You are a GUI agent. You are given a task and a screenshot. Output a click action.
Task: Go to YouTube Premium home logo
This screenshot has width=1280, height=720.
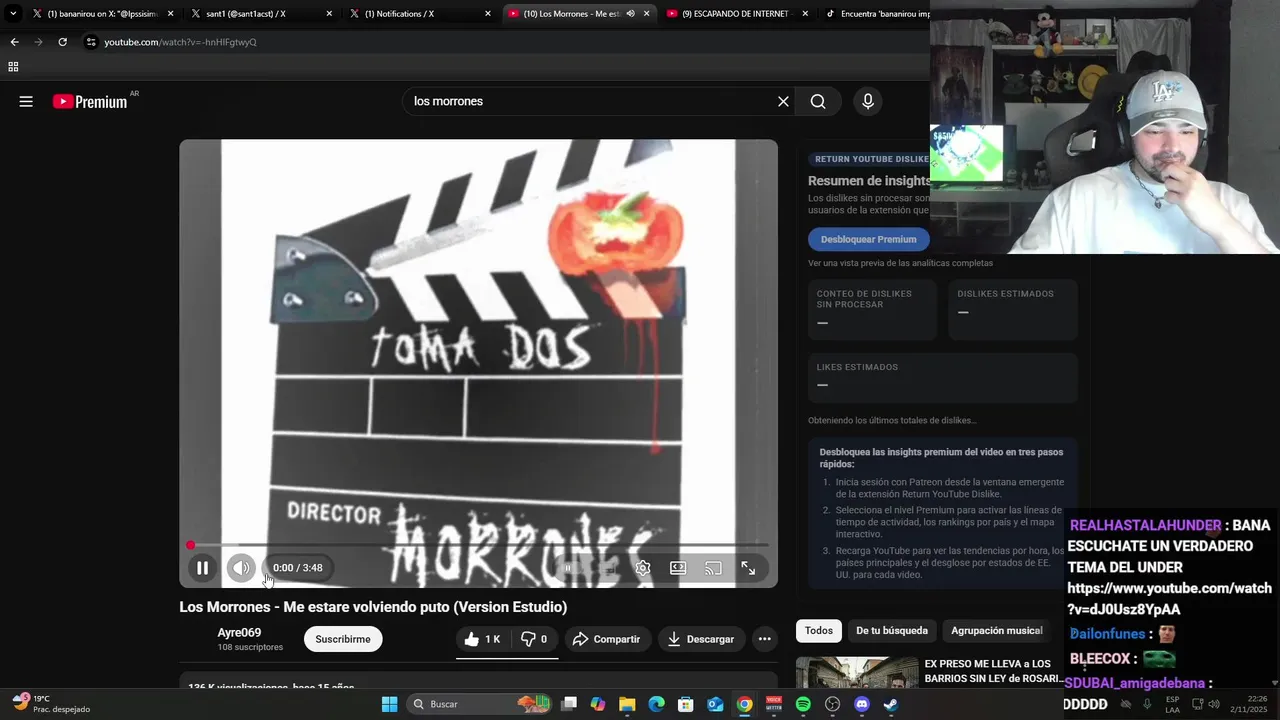pos(90,101)
